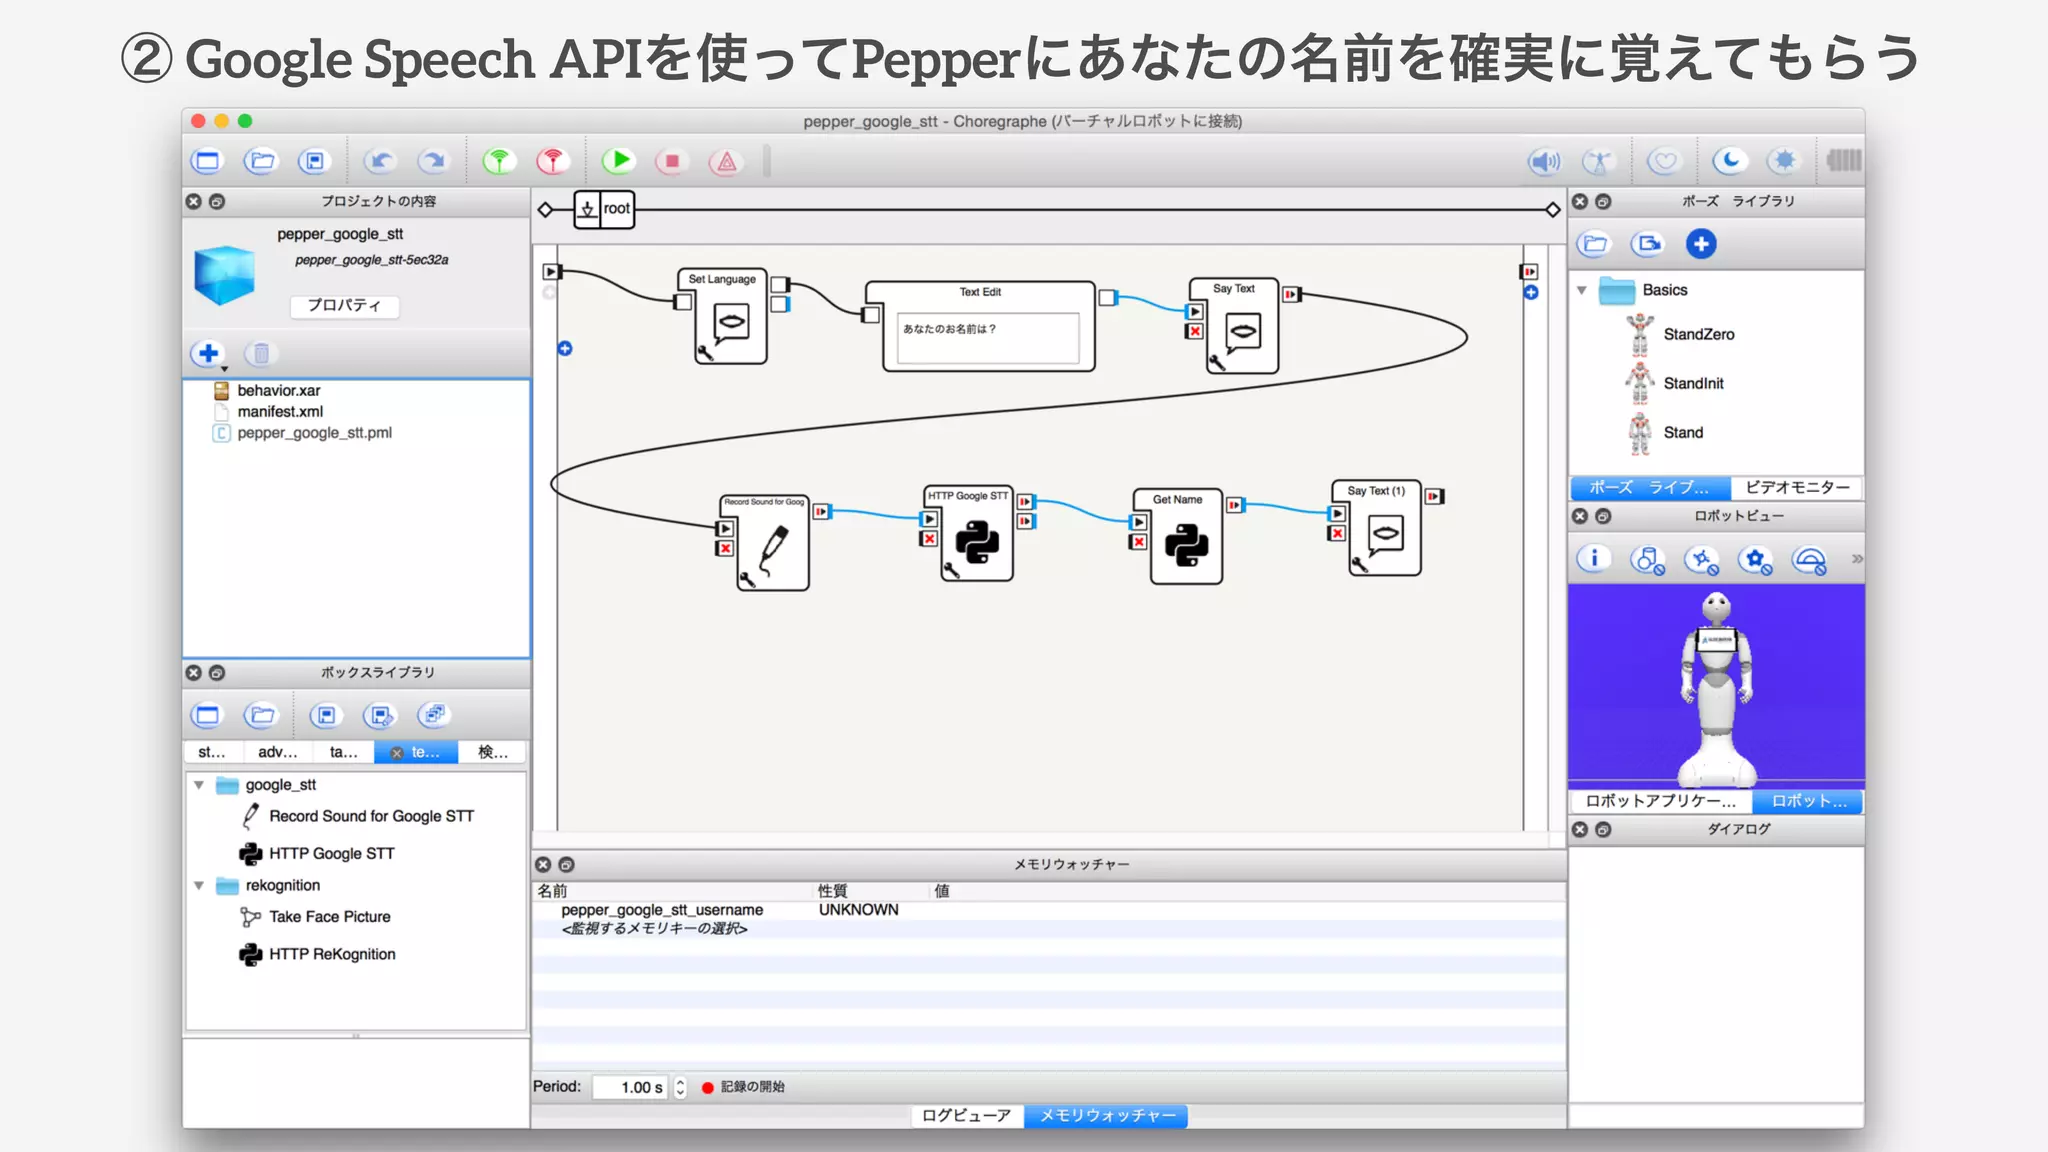2048x1152 pixels.
Task: Add a file with the blue plus button
Action: coord(208,353)
